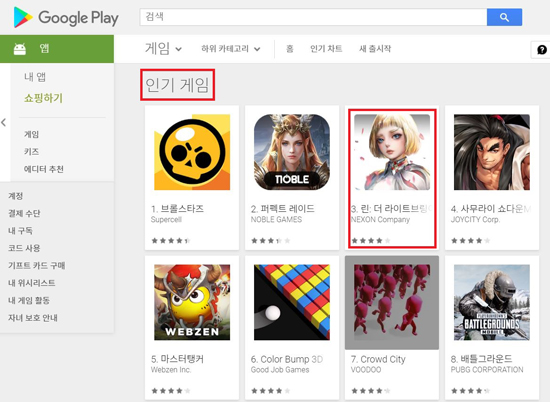Open the help question mark icon
The width and height of the screenshot is (550, 402).
[542, 50]
